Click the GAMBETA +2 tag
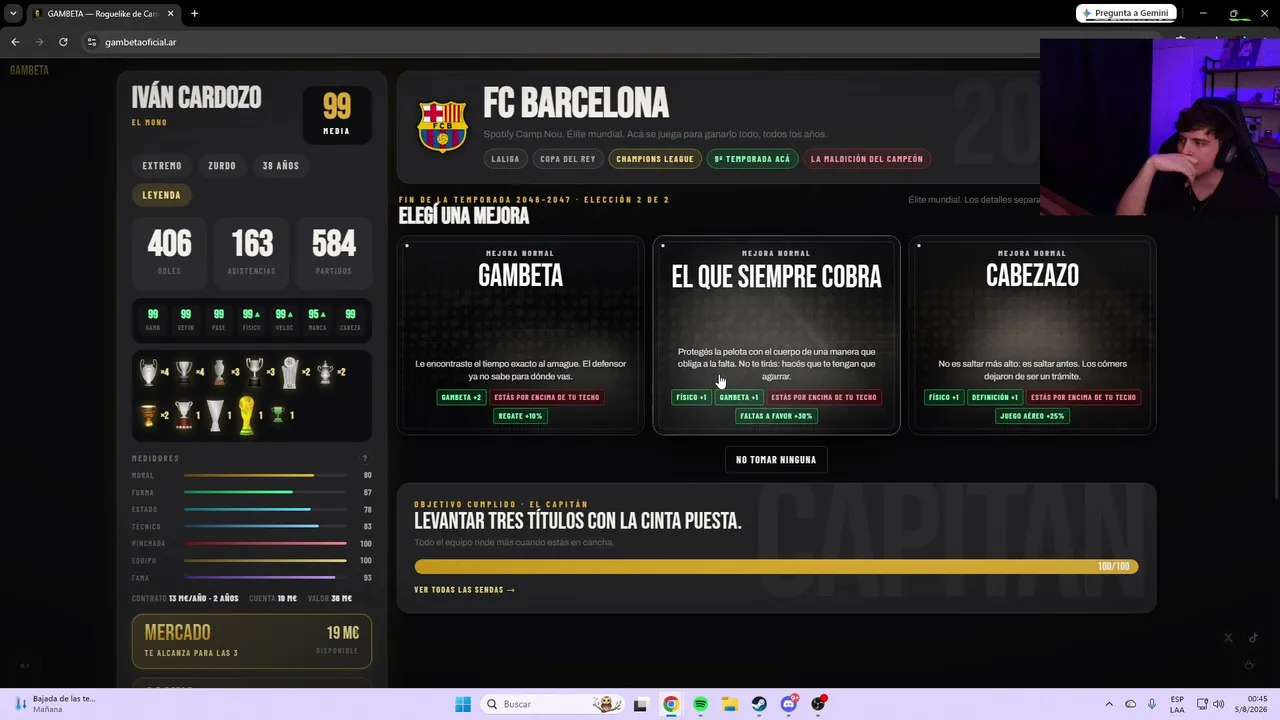The image size is (1280, 720). 461,397
